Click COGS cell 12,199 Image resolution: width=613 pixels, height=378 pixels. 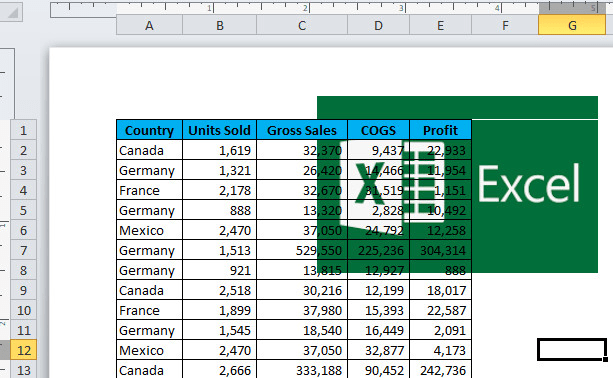(x=378, y=290)
